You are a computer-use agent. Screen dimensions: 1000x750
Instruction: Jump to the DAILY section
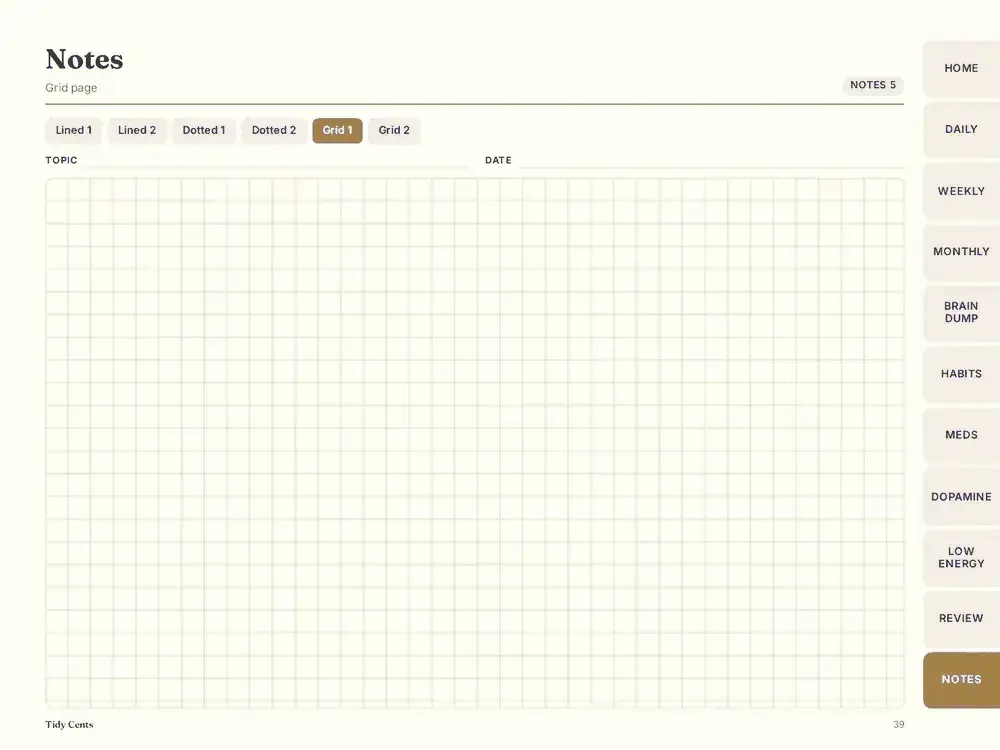961,129
